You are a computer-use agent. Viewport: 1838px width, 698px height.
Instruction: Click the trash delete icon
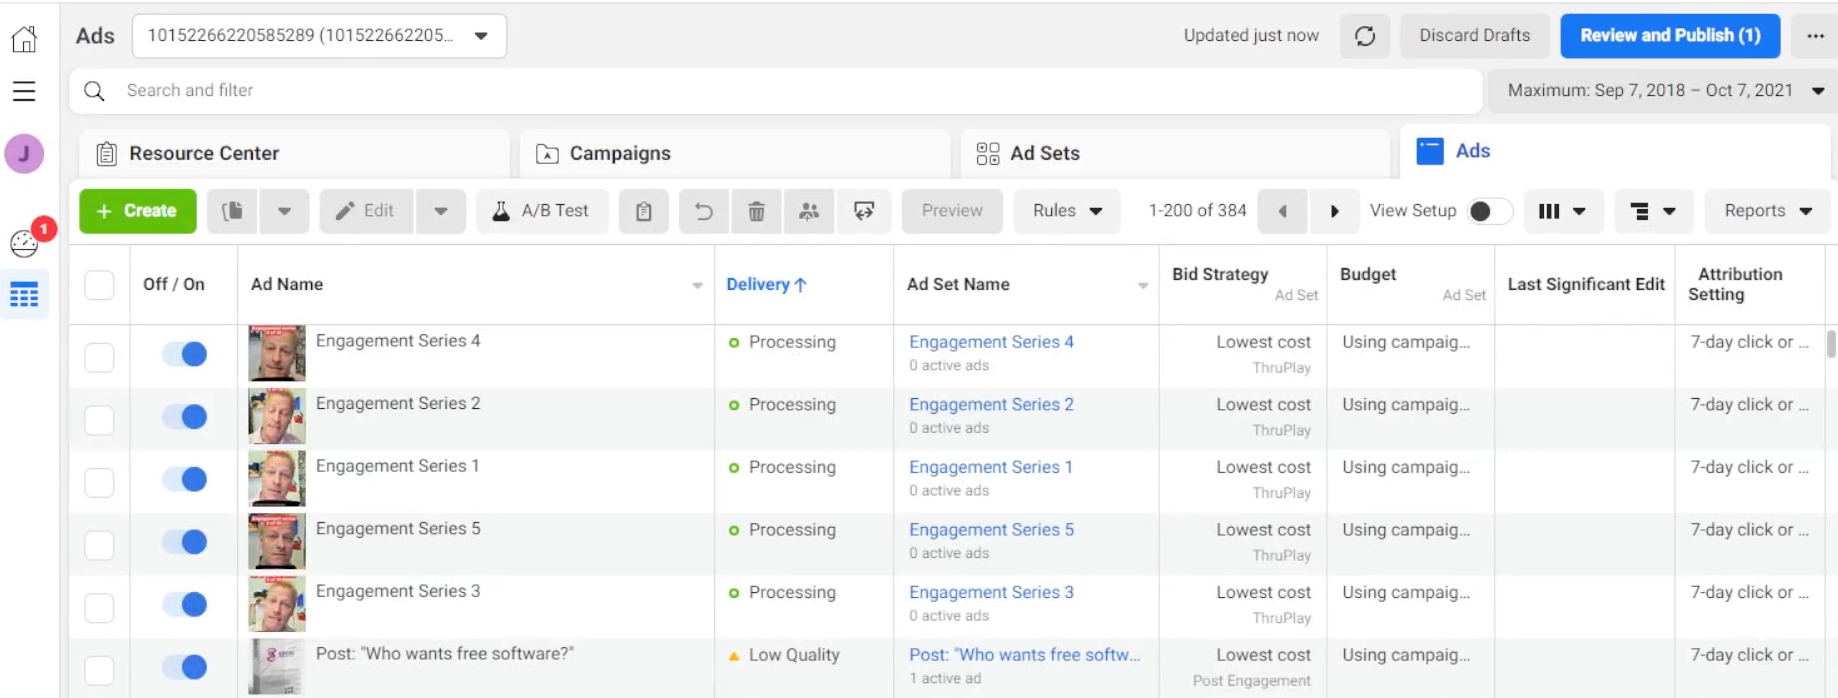pyautogui.click(x=757, y=211)
